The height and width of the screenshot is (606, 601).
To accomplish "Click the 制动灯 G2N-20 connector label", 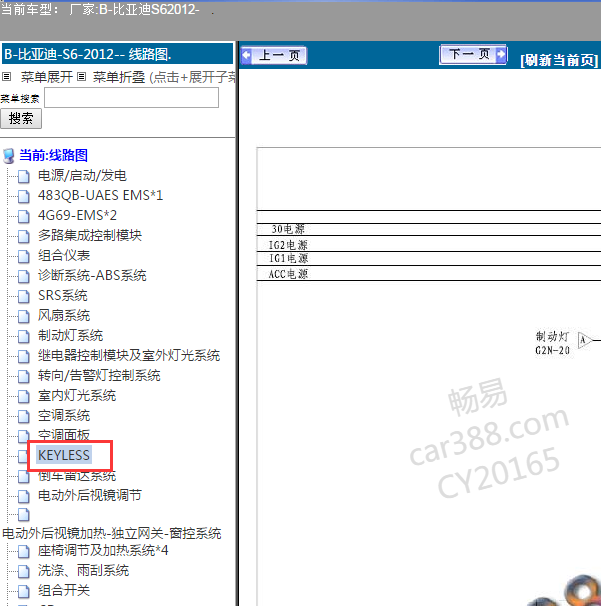I will pyautogui.click(x=553, y=343).
